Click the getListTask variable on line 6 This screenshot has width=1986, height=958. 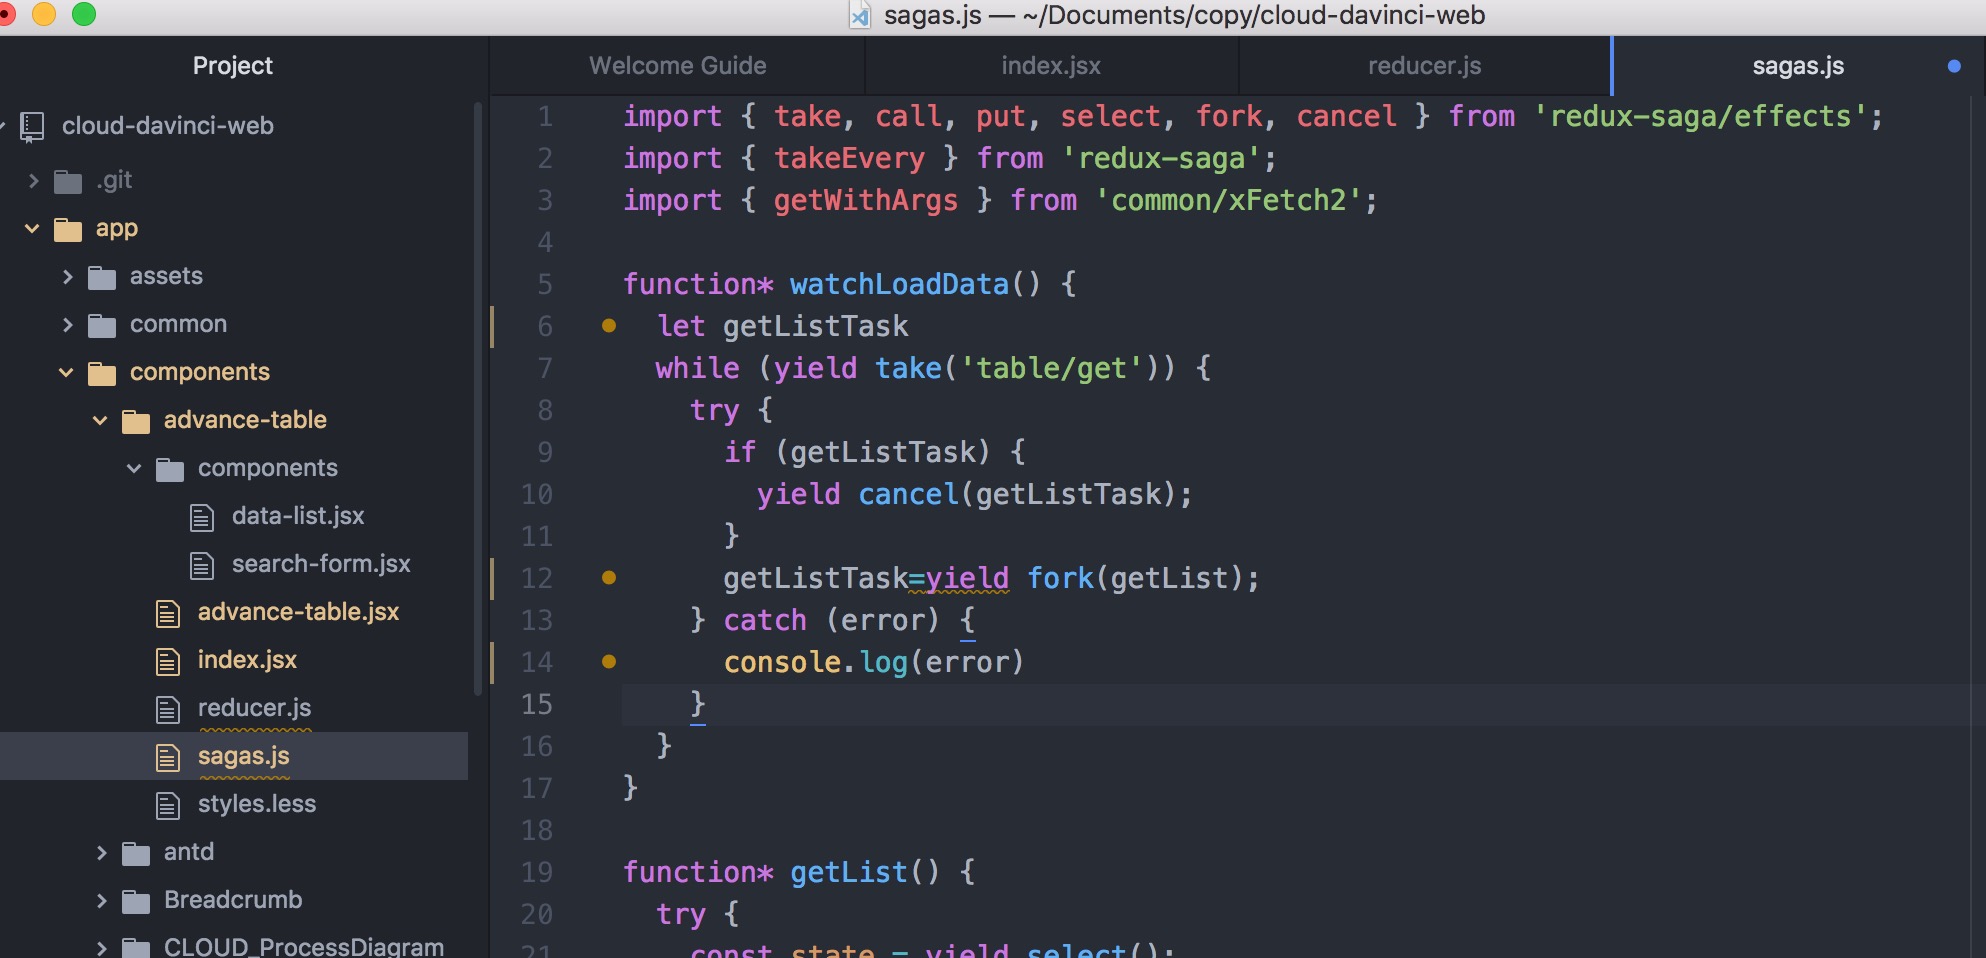[815, 327]
